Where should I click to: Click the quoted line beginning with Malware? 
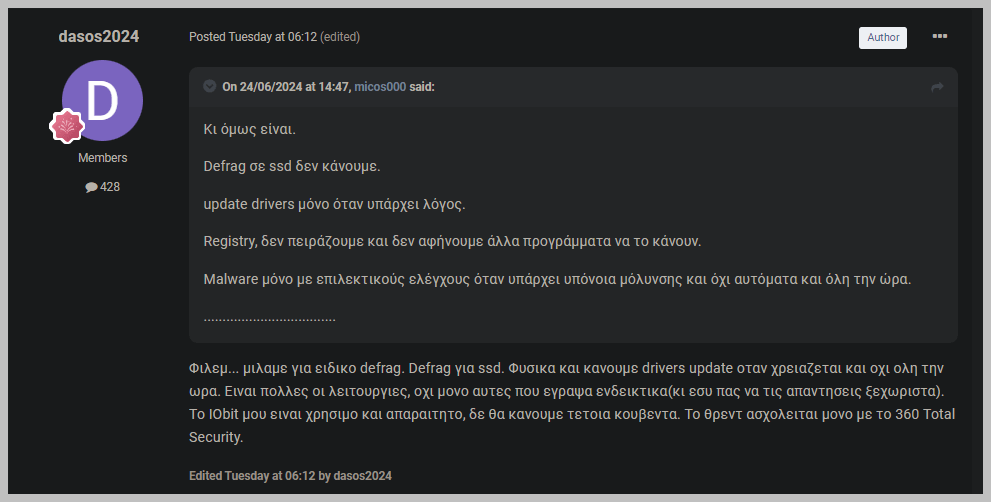(x=557, y=279)
